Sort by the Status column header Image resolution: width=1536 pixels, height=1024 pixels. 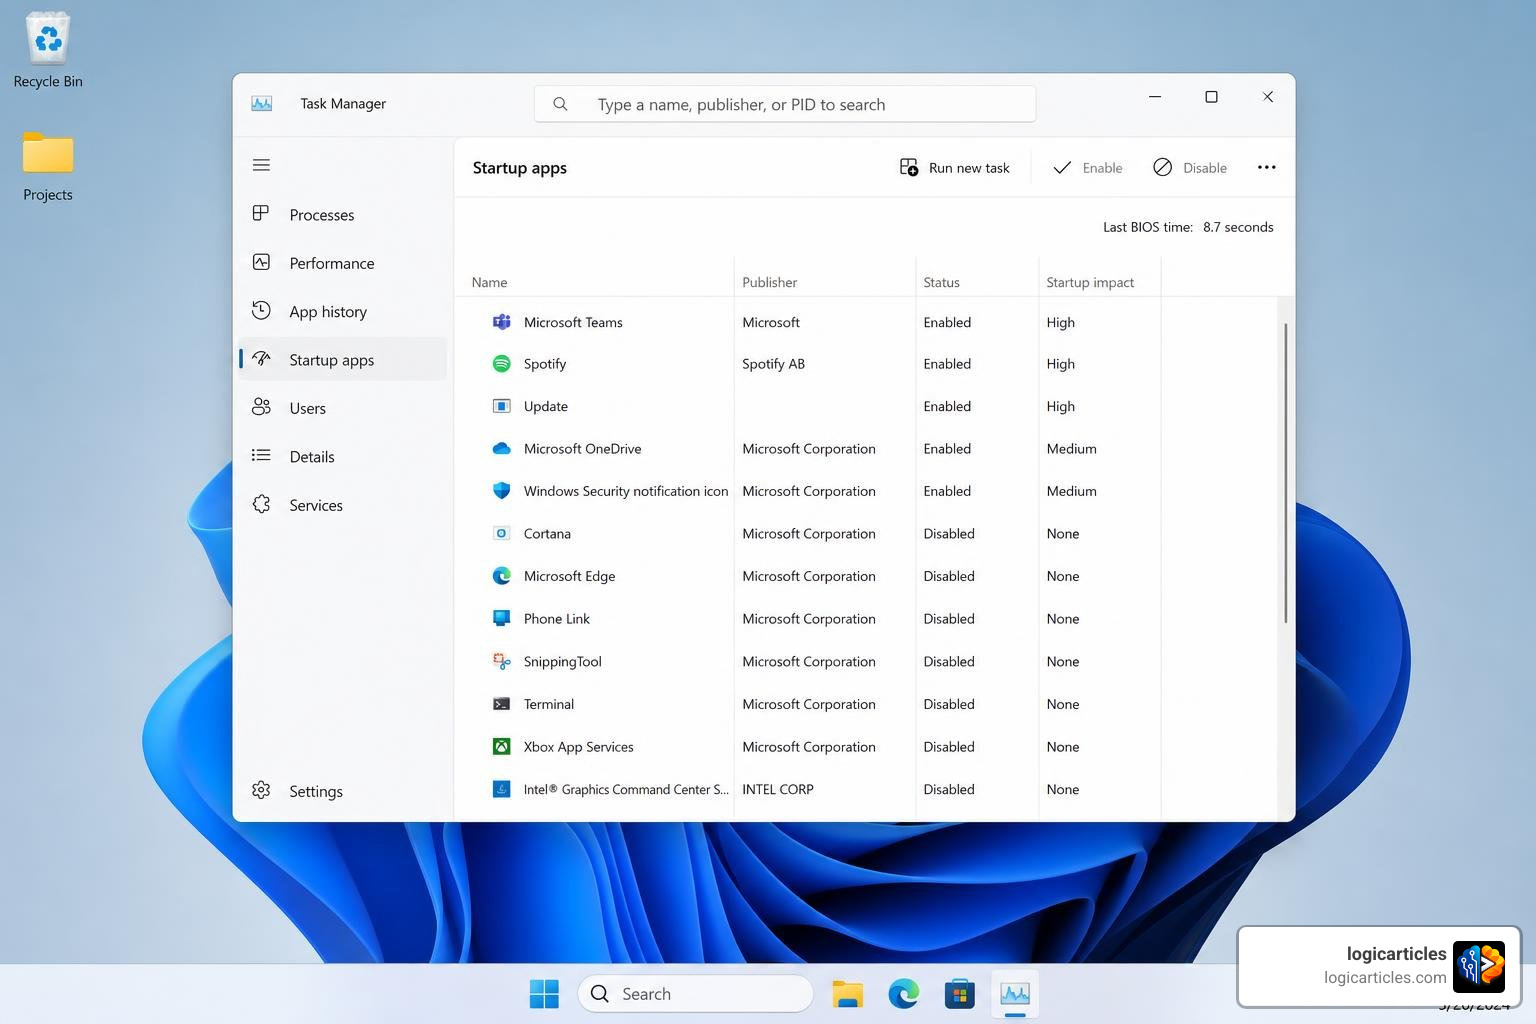[941, 282]
